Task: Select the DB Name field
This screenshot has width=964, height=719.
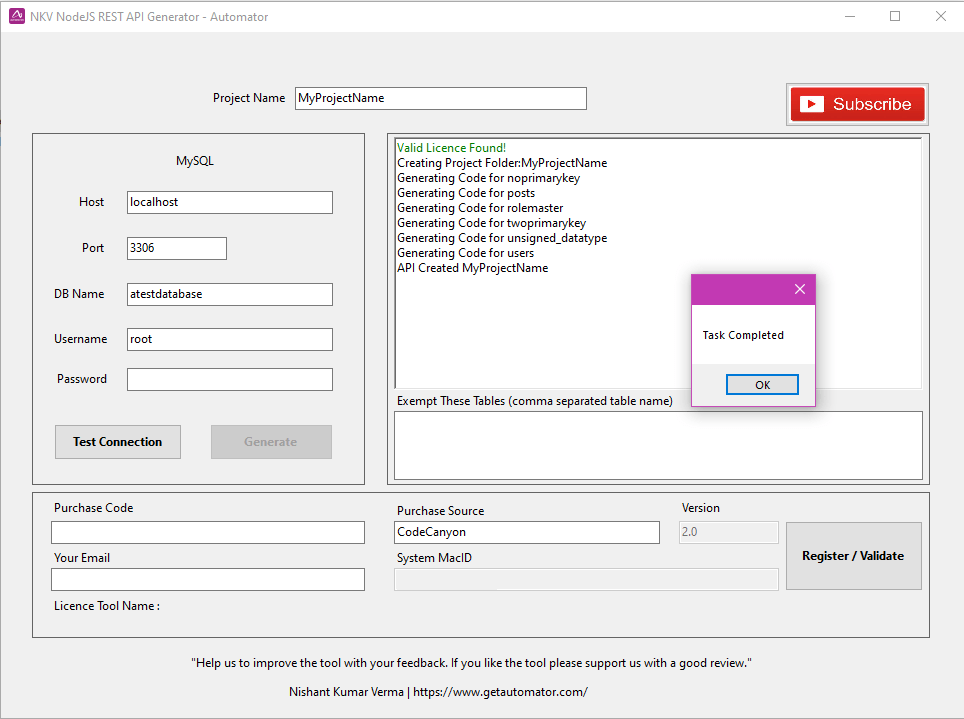Action: [x=229, y=294]
